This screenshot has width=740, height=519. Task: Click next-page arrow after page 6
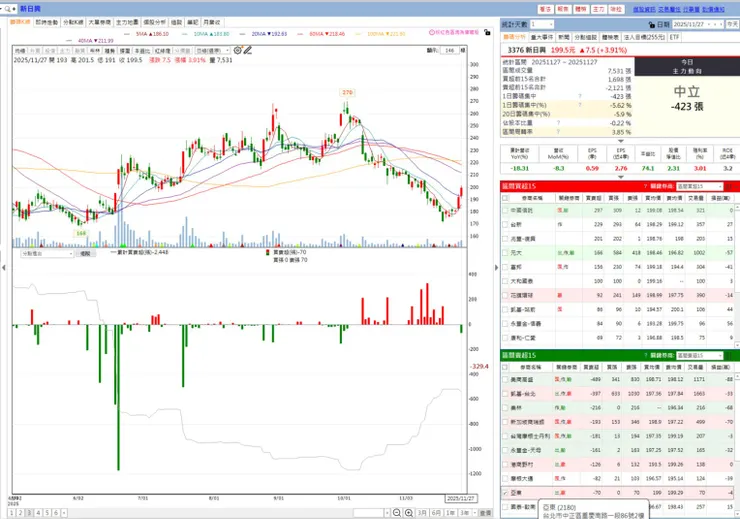[64, 513]
